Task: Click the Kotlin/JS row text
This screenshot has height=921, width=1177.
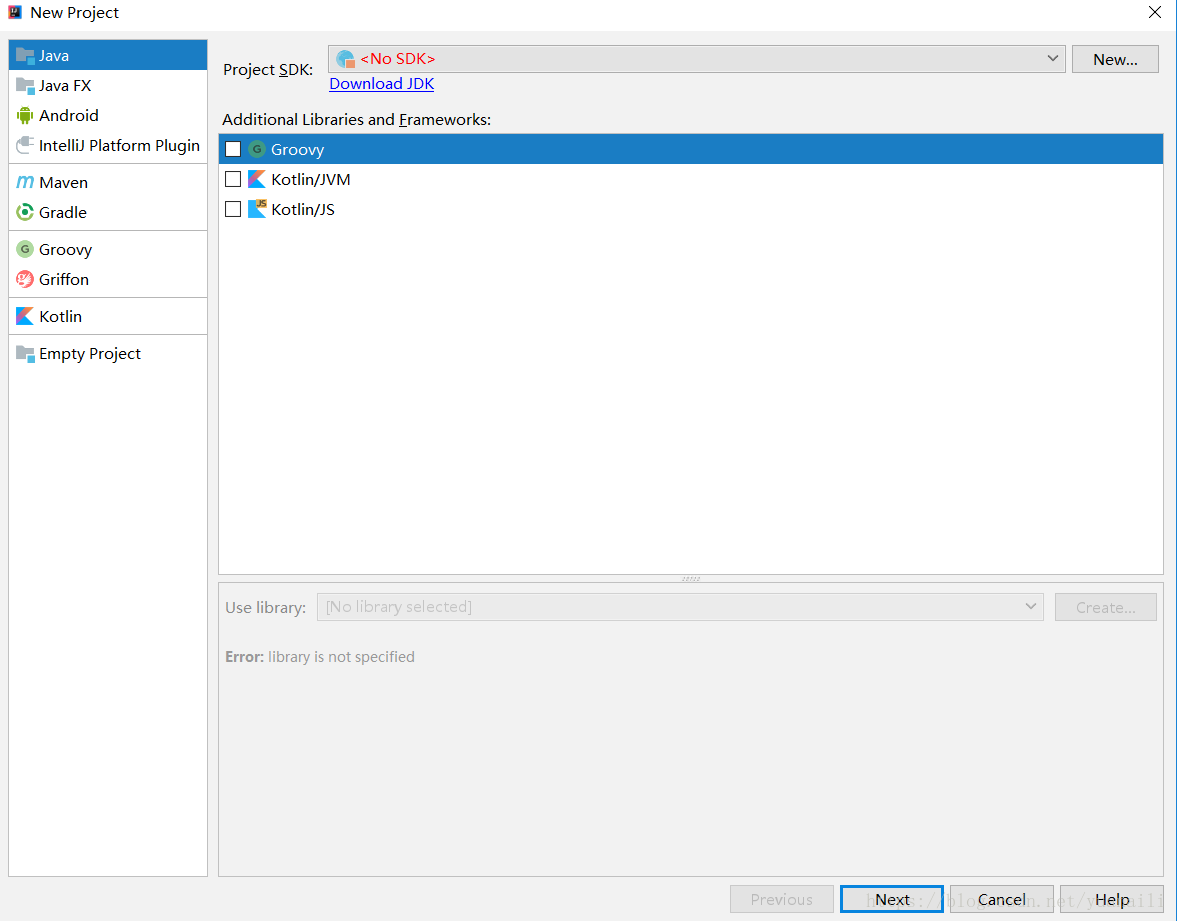Action: 303,209
